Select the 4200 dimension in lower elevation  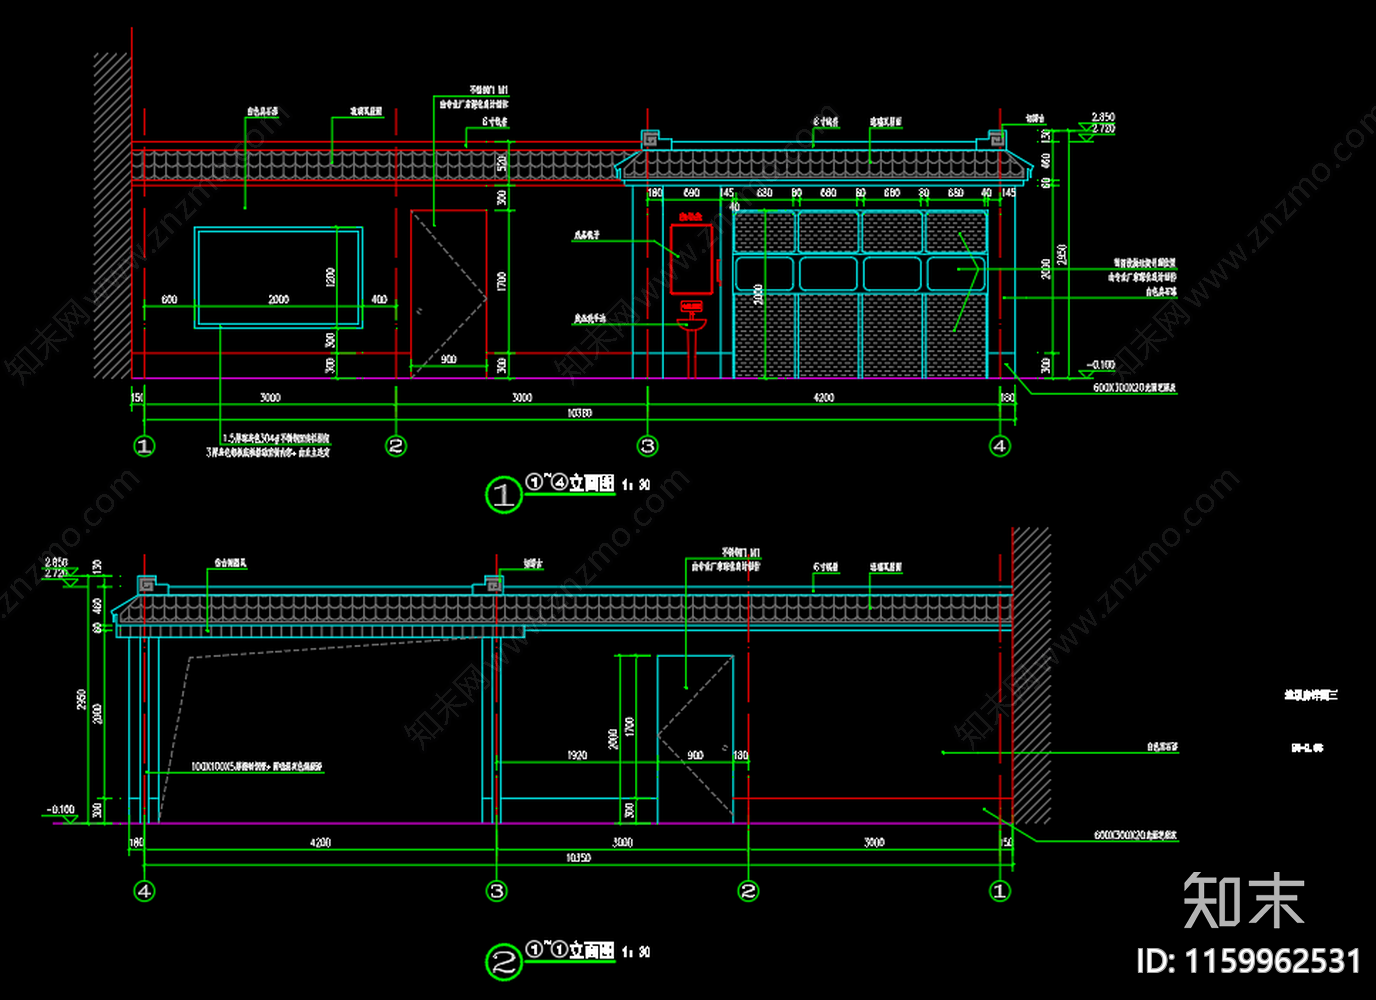pyautogui.click(x=320, y=843)
